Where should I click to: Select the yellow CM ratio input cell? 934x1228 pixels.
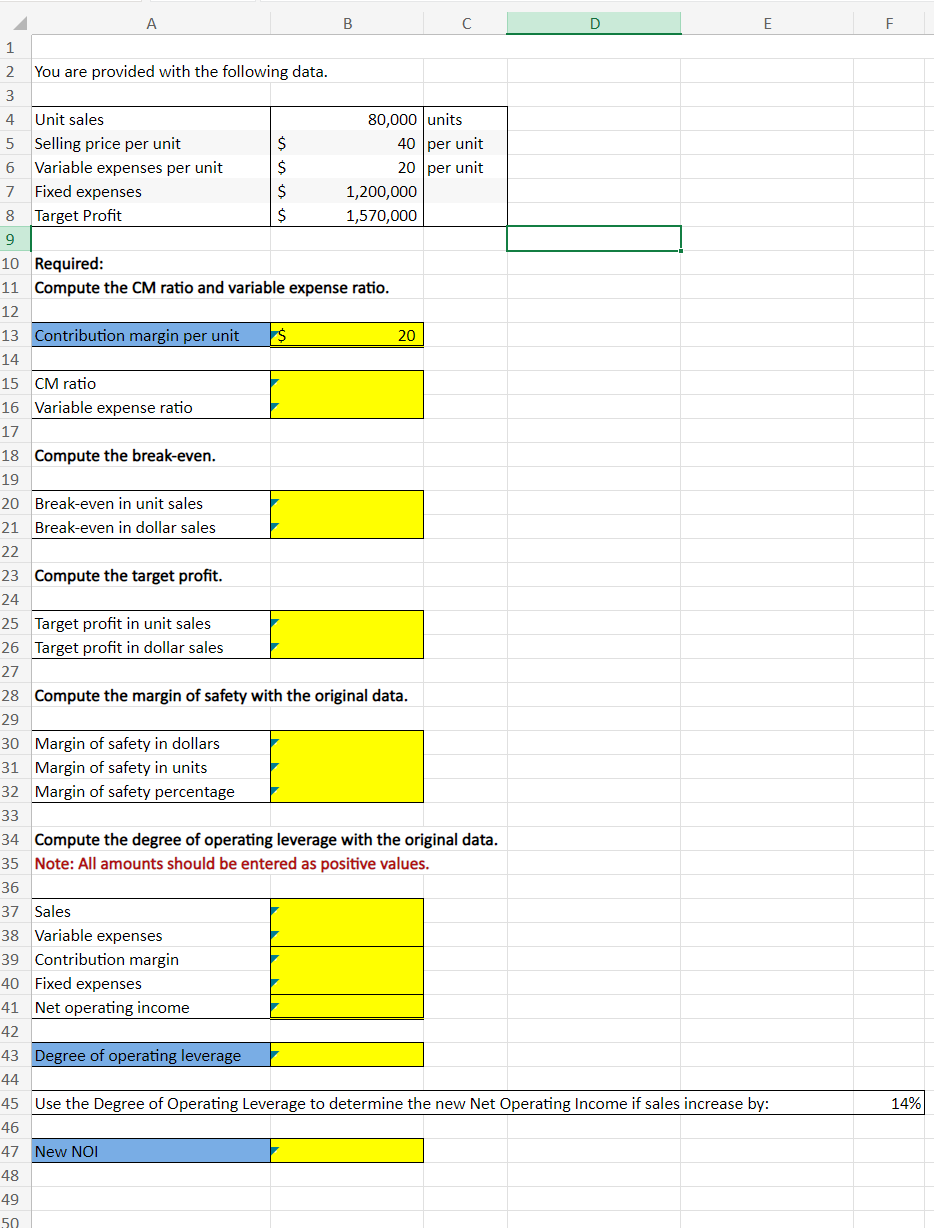346,383
